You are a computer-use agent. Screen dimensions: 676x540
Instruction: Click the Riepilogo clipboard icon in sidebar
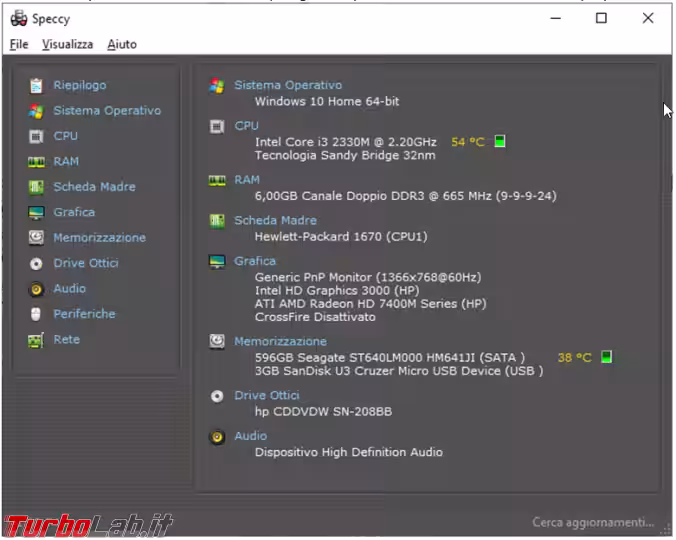(36, 85)
